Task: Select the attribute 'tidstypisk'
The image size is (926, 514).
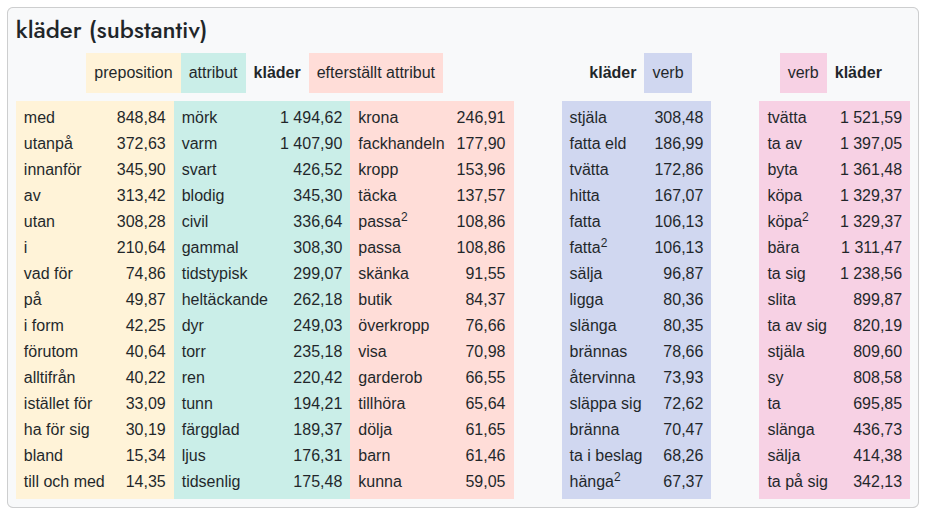Action: tap(214, 274)
